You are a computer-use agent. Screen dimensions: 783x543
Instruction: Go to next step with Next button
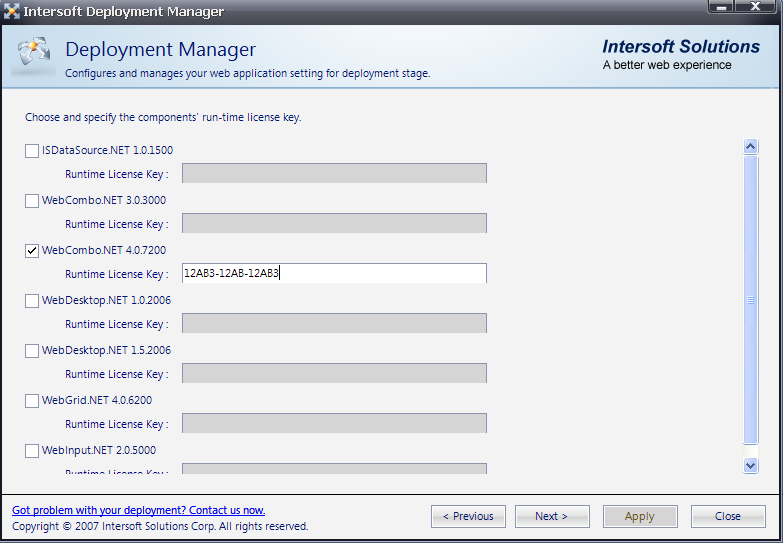pyautogui.click(x=552, y=516)
